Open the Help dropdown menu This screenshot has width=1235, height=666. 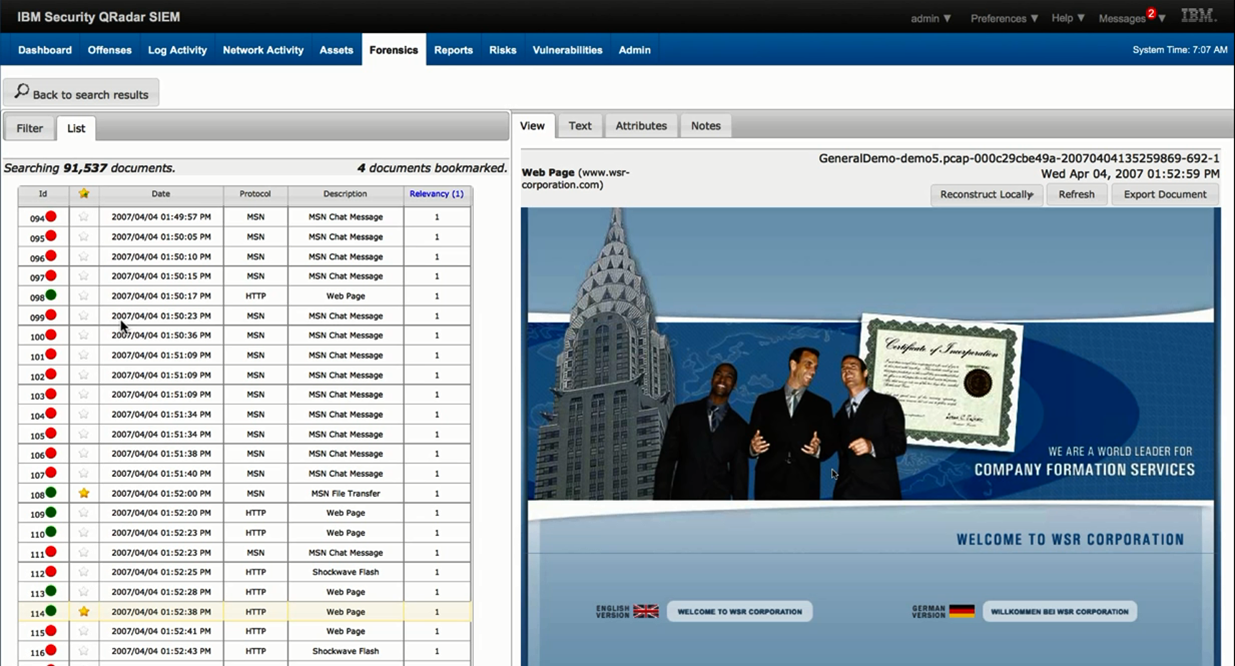1068,18
